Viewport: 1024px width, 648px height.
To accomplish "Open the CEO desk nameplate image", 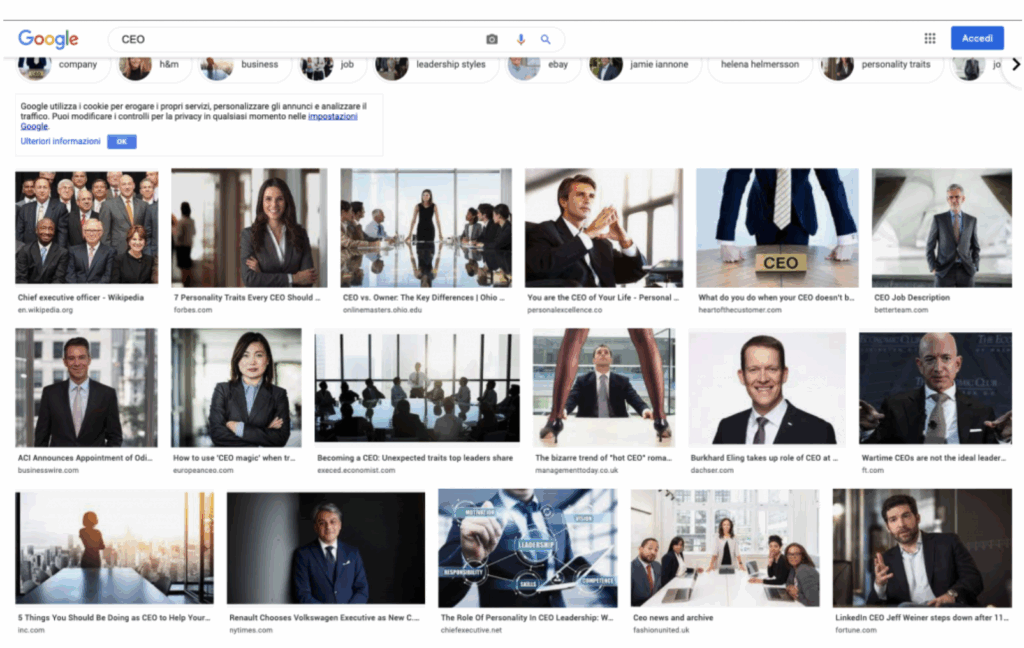I will [x=777, y=226].
